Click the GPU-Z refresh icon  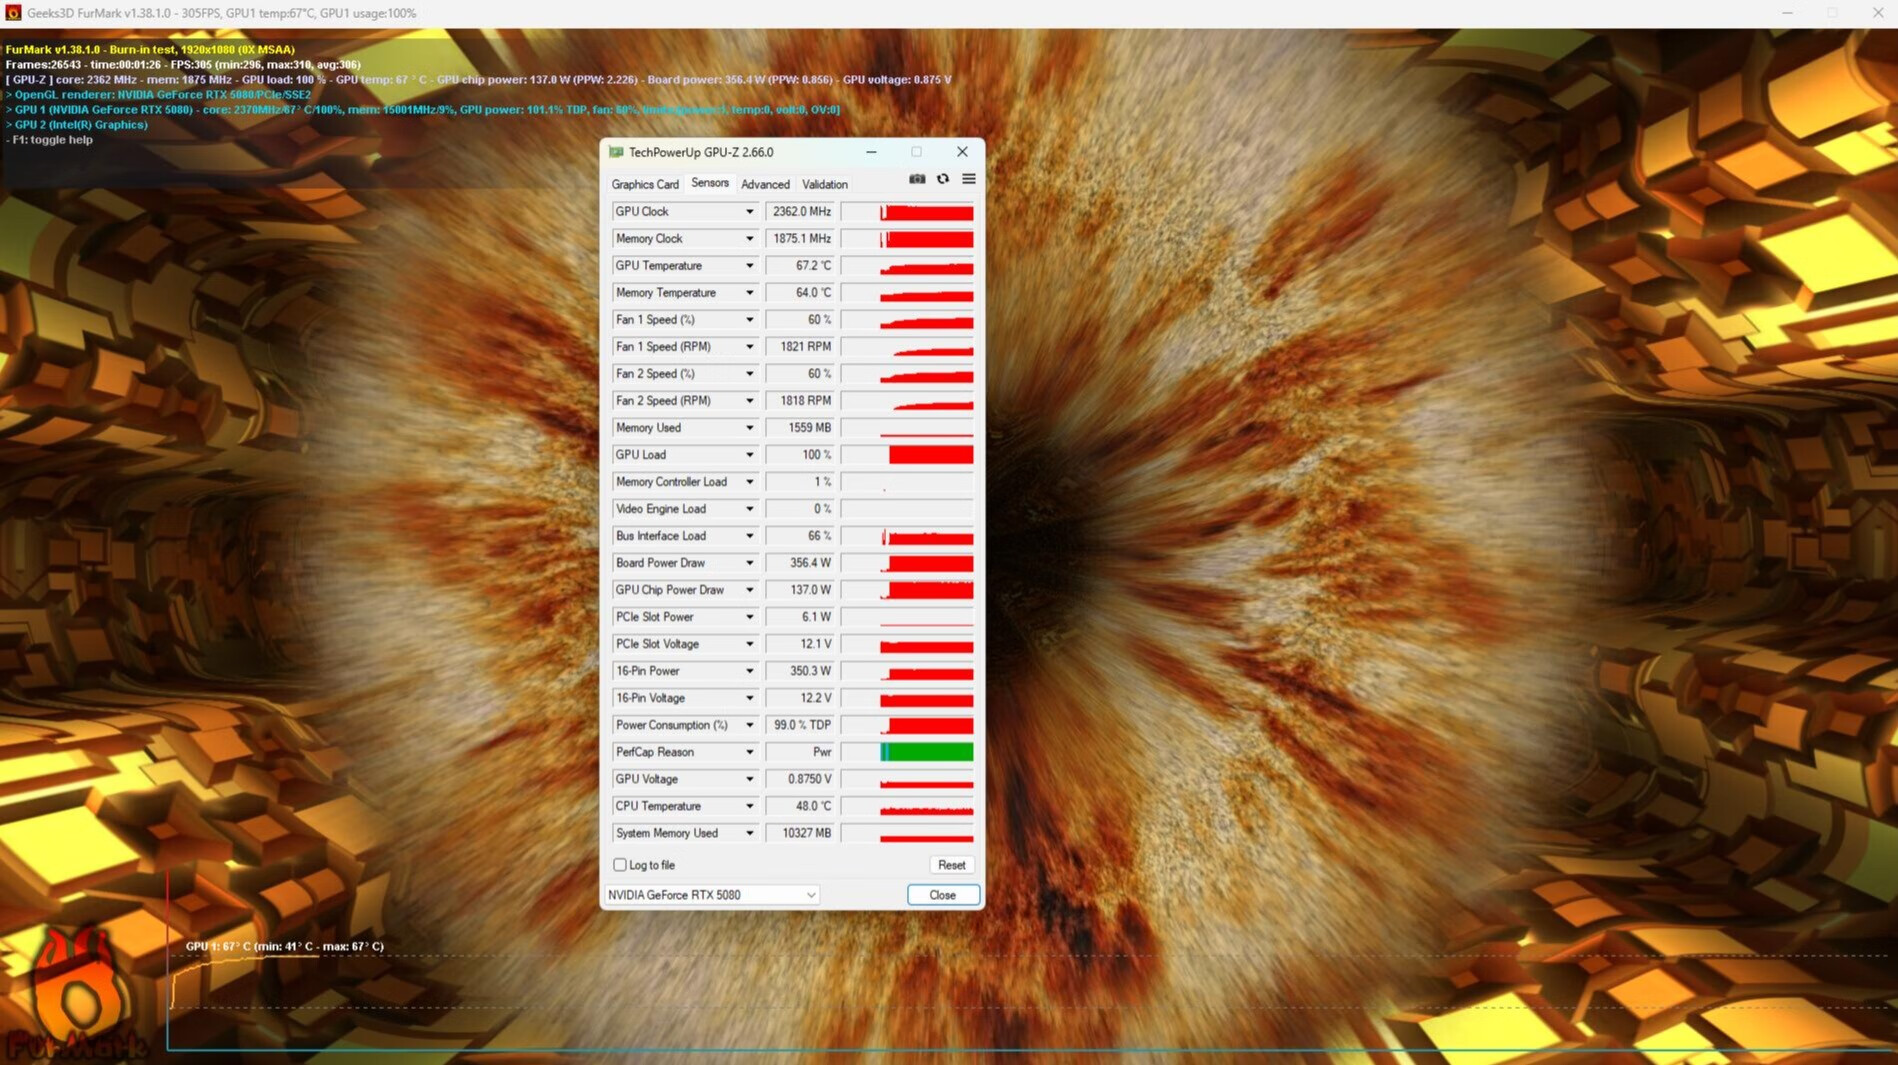click(x=943, y=179)
